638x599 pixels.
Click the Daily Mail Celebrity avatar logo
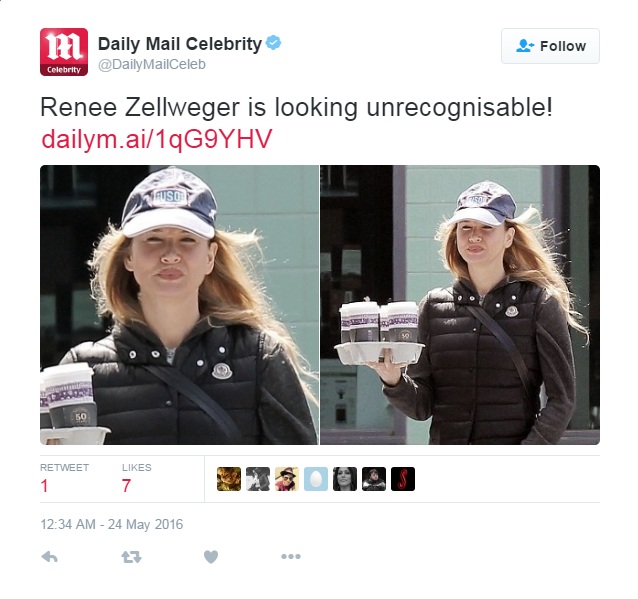pyautogui.click(x=64, y=52)
